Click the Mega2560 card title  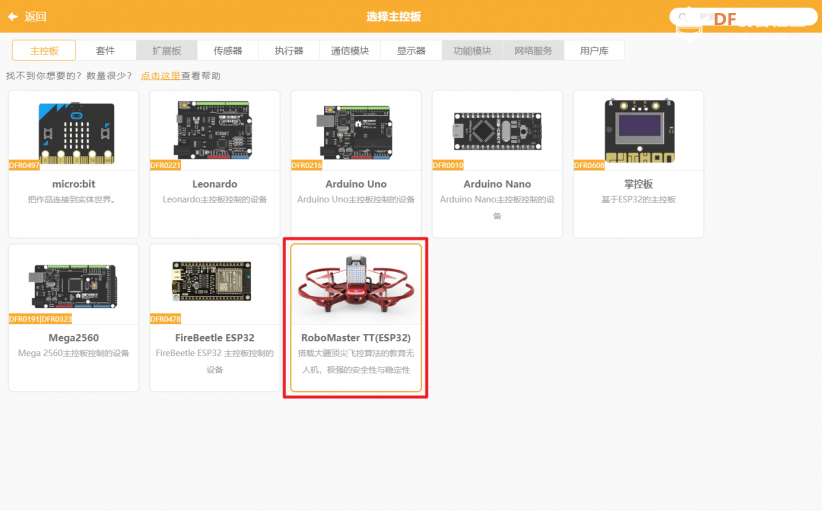tap(73, 338)
